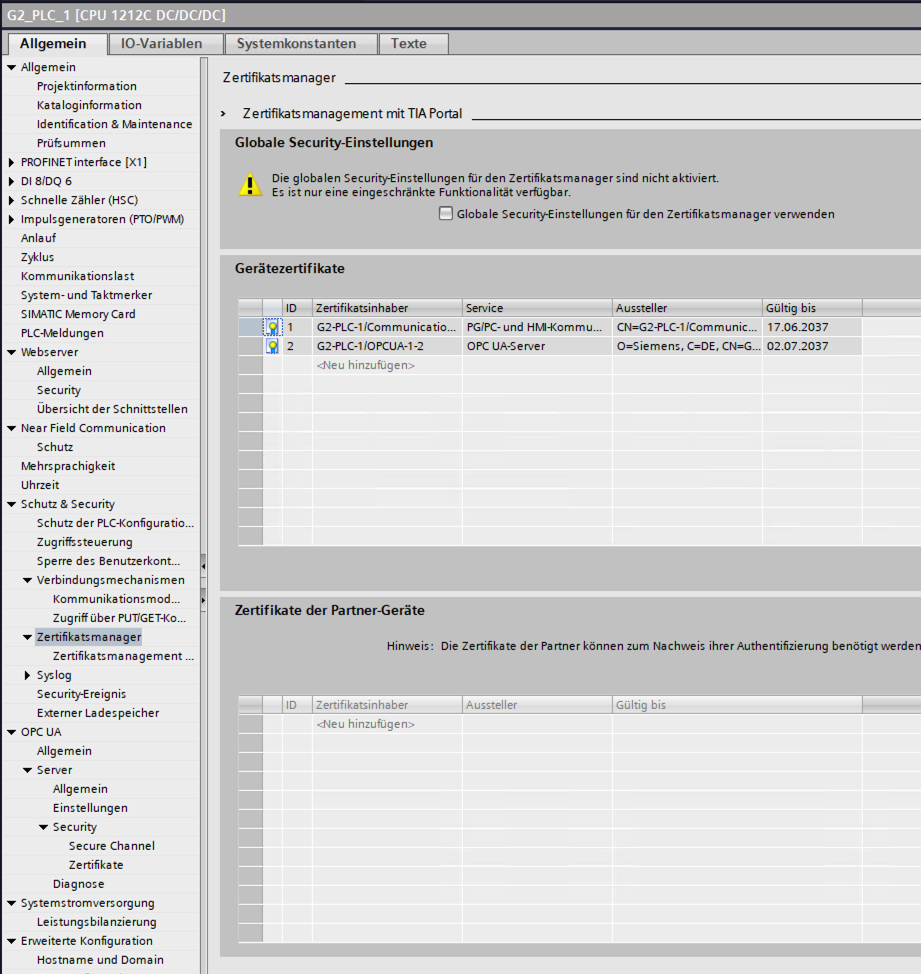Image resolution: width=921 pixels, height=974 pixels.
Task: Click validity date 17.06.2037
Action: click(812, 327)
